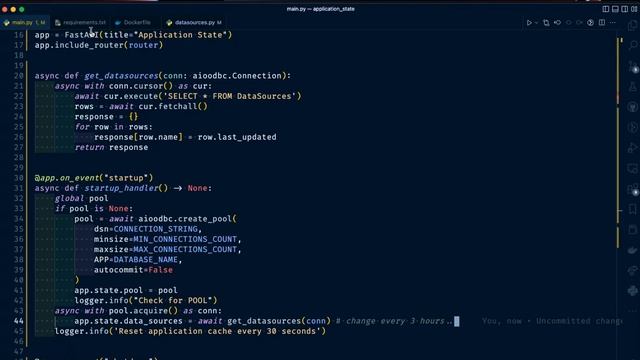Image resolution: width=640 pixels, height=360 pixels.
Task: Click the window title 'main.py — application_state'
Action: (320, 9)
